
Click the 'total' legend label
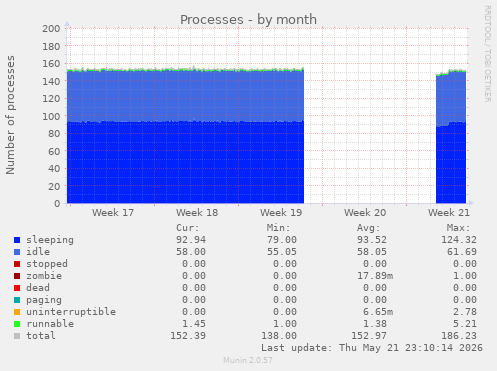pyautogui.click(x=41, y=336)
